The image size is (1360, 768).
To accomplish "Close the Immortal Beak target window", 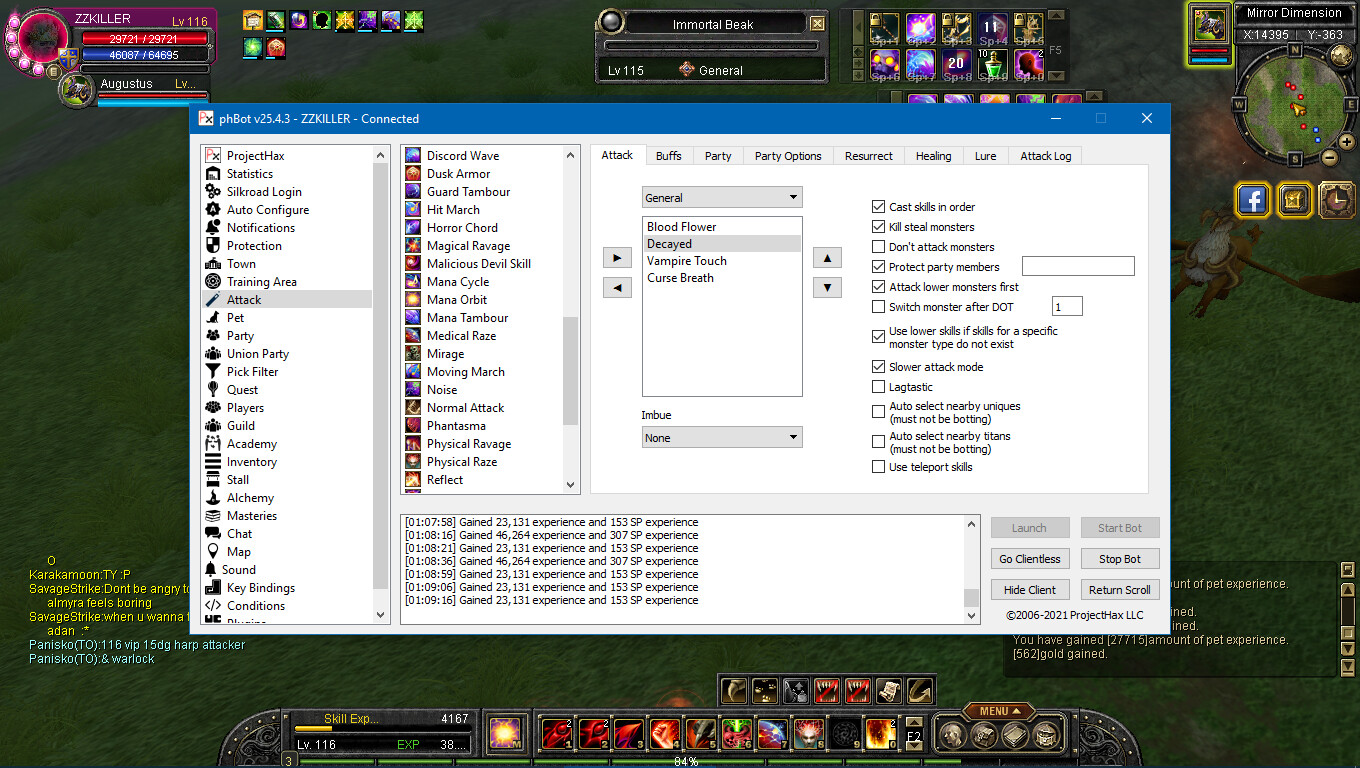I will (817, 24).
